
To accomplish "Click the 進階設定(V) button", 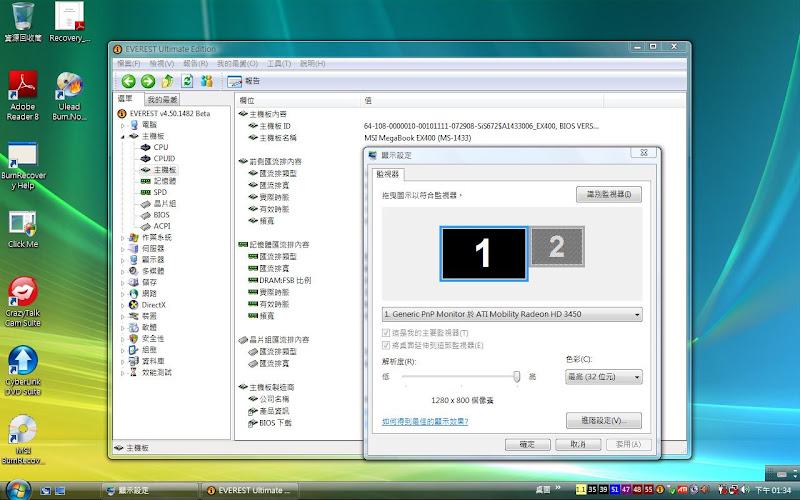I will (x=604, y=421).
